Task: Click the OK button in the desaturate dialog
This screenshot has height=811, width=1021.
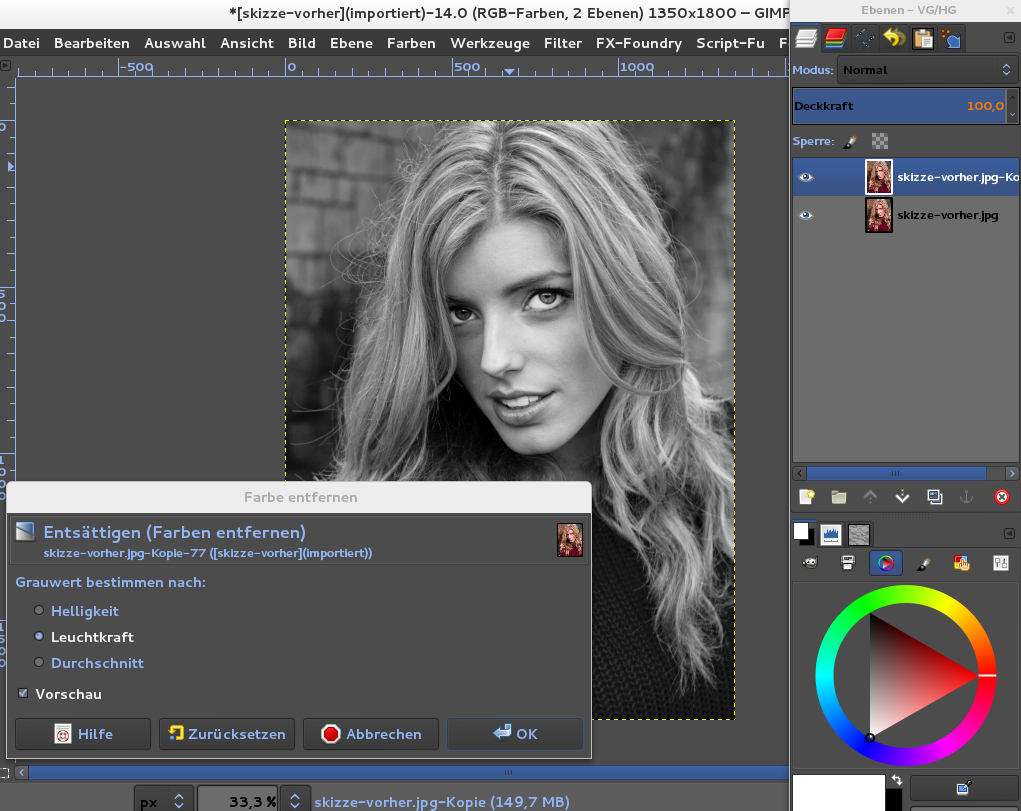Action: (515, 733)
